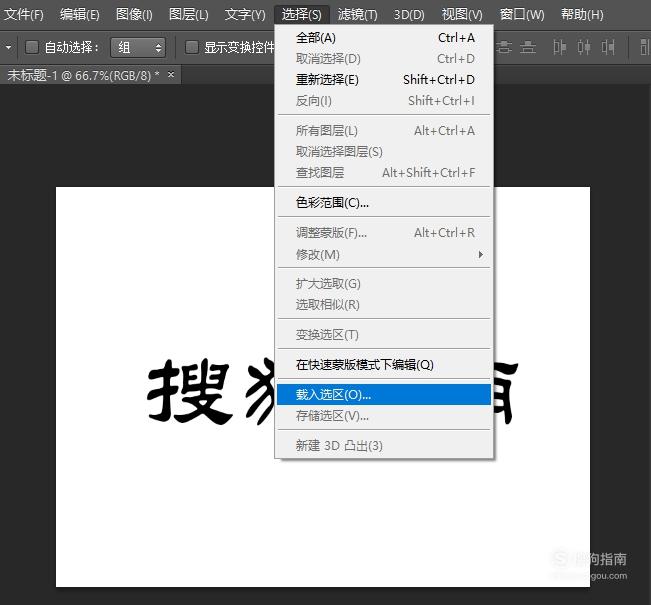651x605 pixels.
Task: Open the 文字(Y) menu
Action: click(x=245, y=15)
